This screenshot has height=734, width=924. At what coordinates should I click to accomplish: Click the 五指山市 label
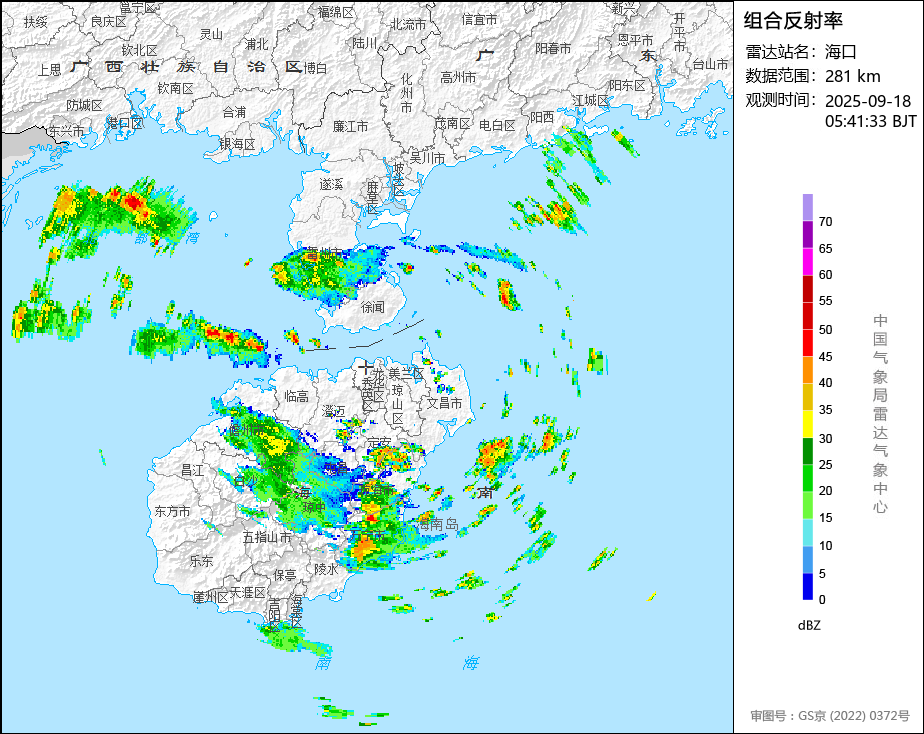tap(267, 537)
